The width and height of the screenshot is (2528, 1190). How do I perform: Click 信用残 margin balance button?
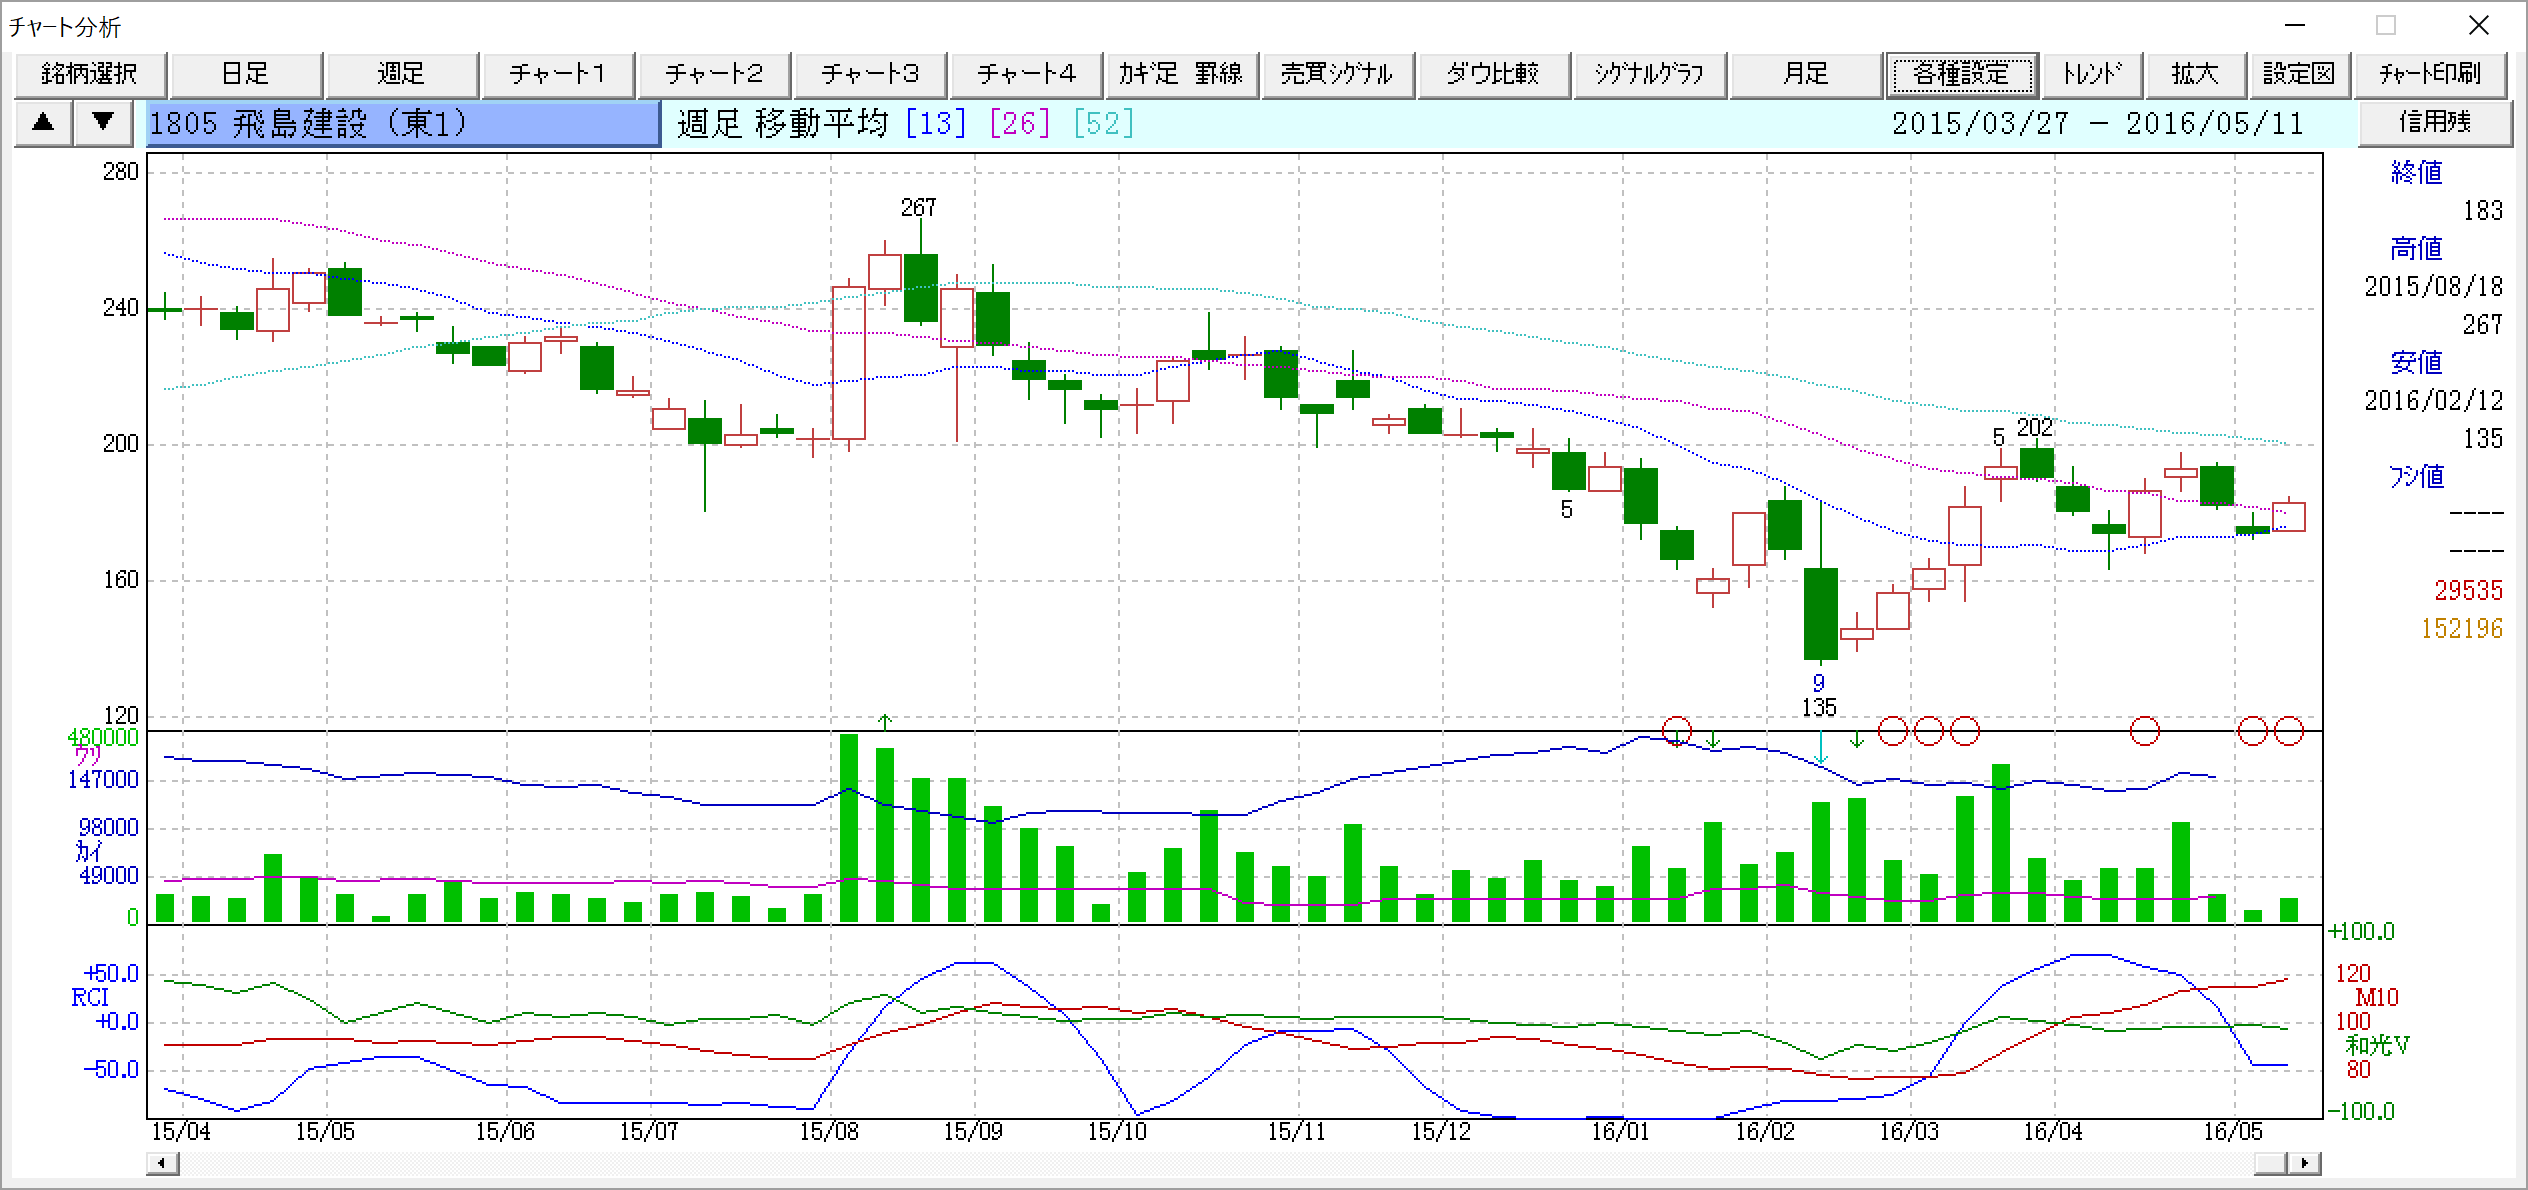point(2435,123)
